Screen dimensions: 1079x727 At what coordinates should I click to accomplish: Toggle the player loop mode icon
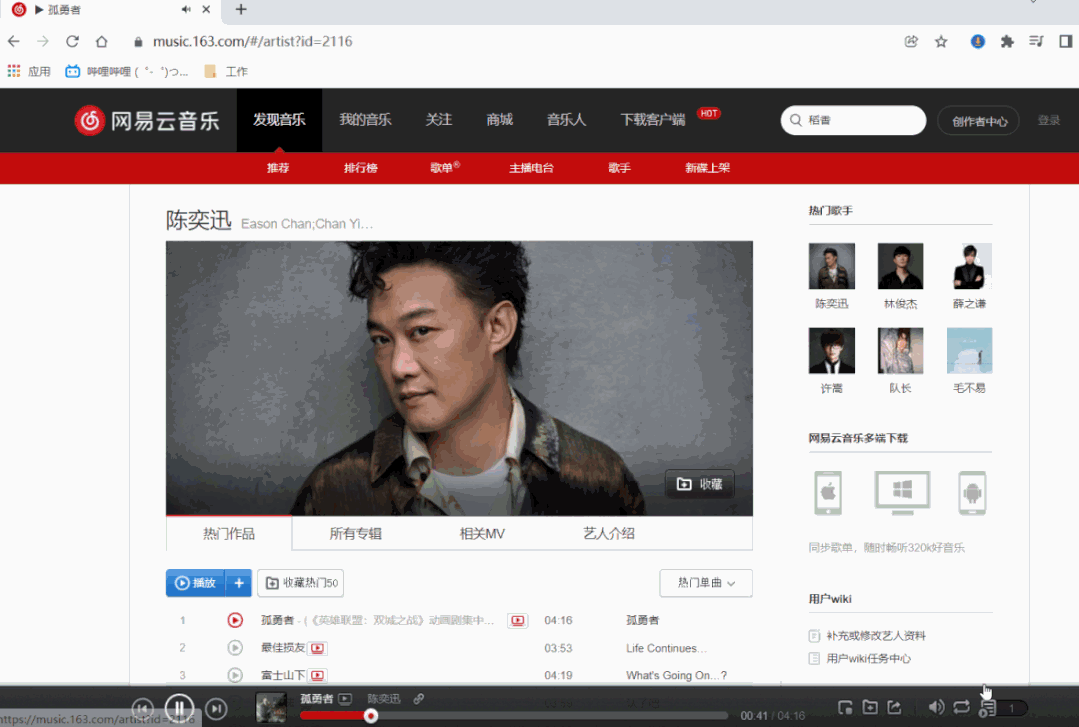click(961, 707)
